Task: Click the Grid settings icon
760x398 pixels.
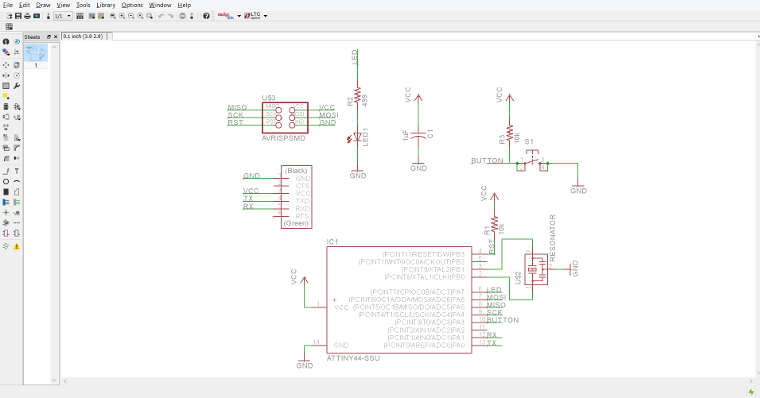Action: 9,27
